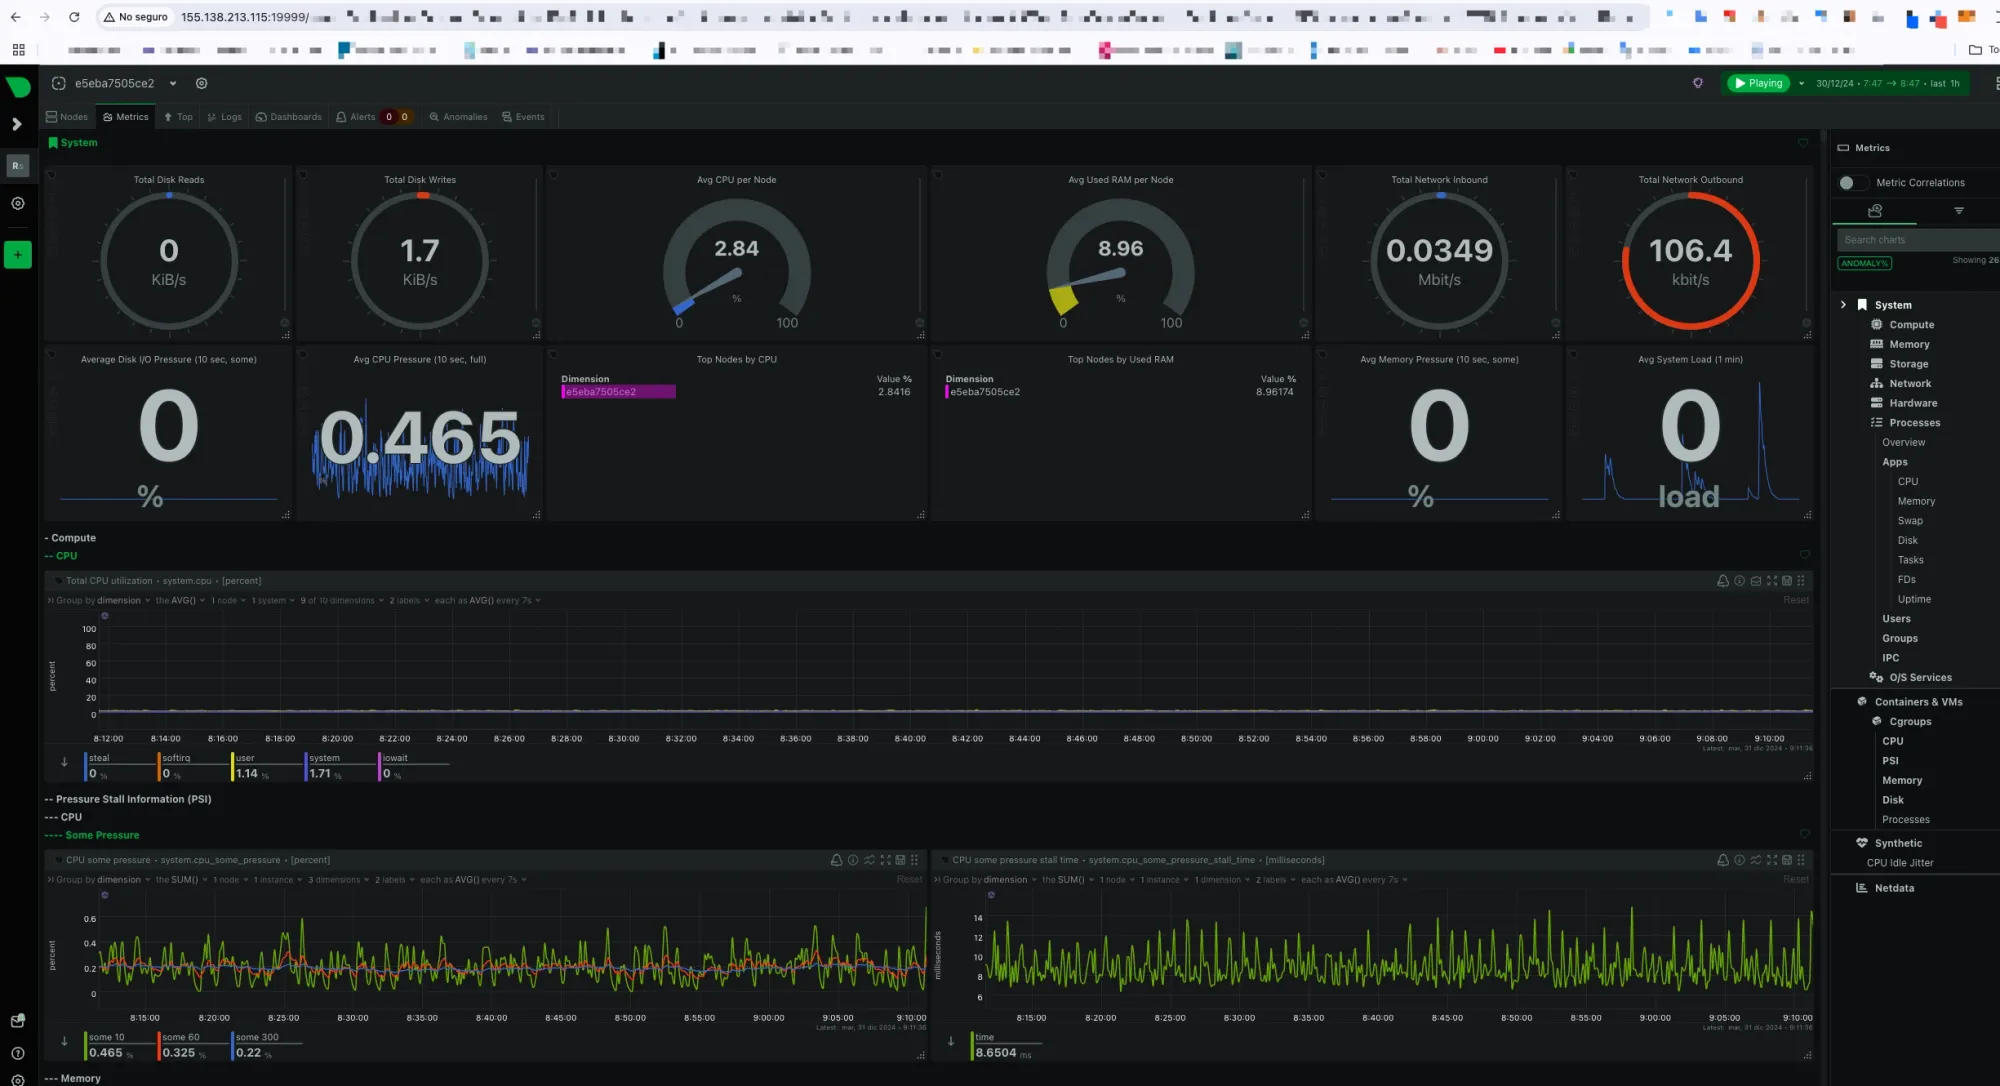Click the alerts bell icon on Total CPU utilization chart
The image size is (2000, 1086).
pyautogui.click(x=1722, y=581)
